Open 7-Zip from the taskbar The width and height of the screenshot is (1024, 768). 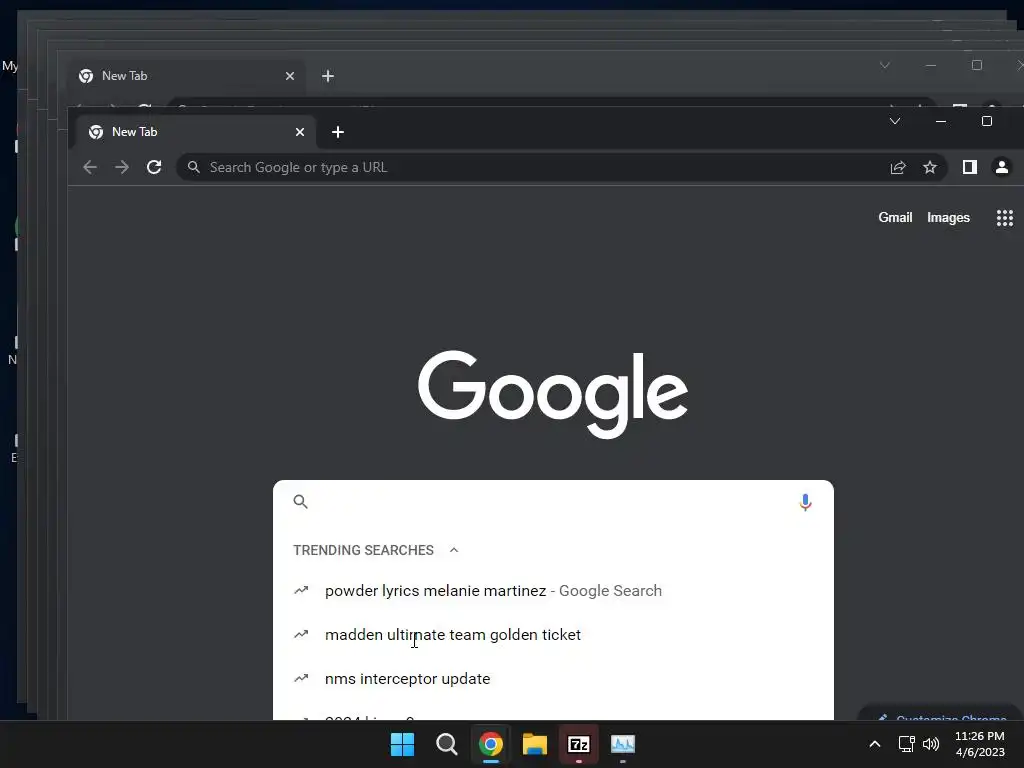click(579, 744)
